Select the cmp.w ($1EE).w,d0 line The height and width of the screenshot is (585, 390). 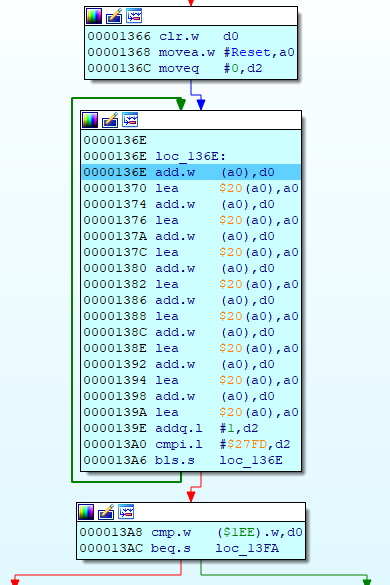(x=191, y=532)
